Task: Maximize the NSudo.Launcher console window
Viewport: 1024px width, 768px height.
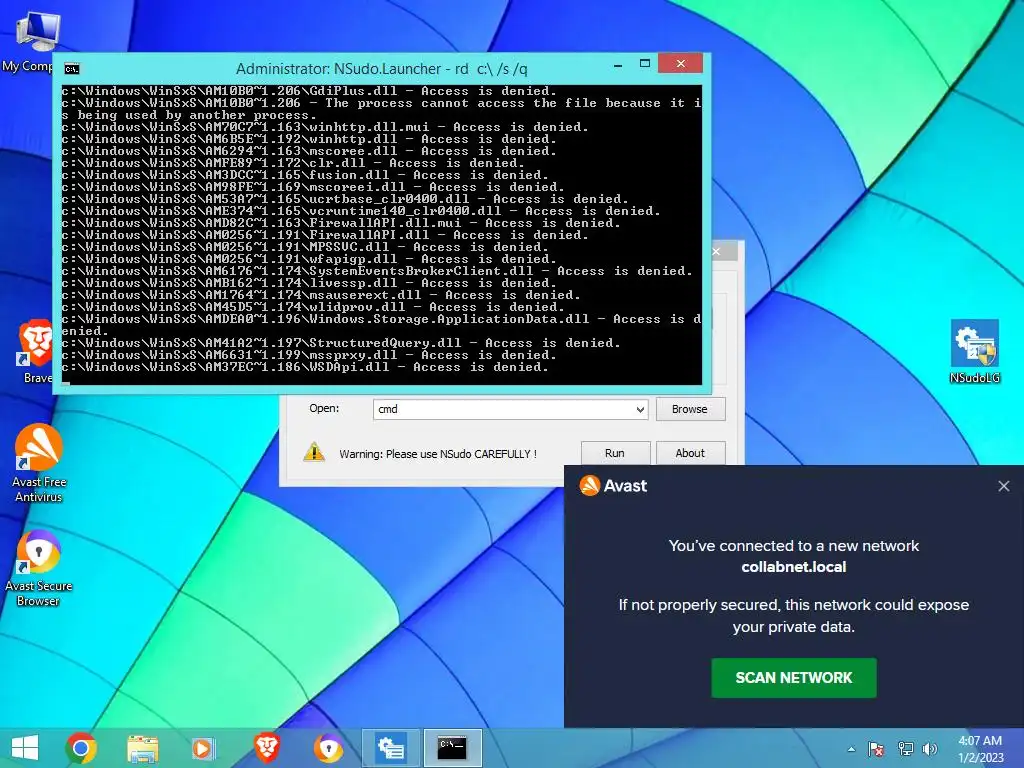Action: tap(645, 64)
